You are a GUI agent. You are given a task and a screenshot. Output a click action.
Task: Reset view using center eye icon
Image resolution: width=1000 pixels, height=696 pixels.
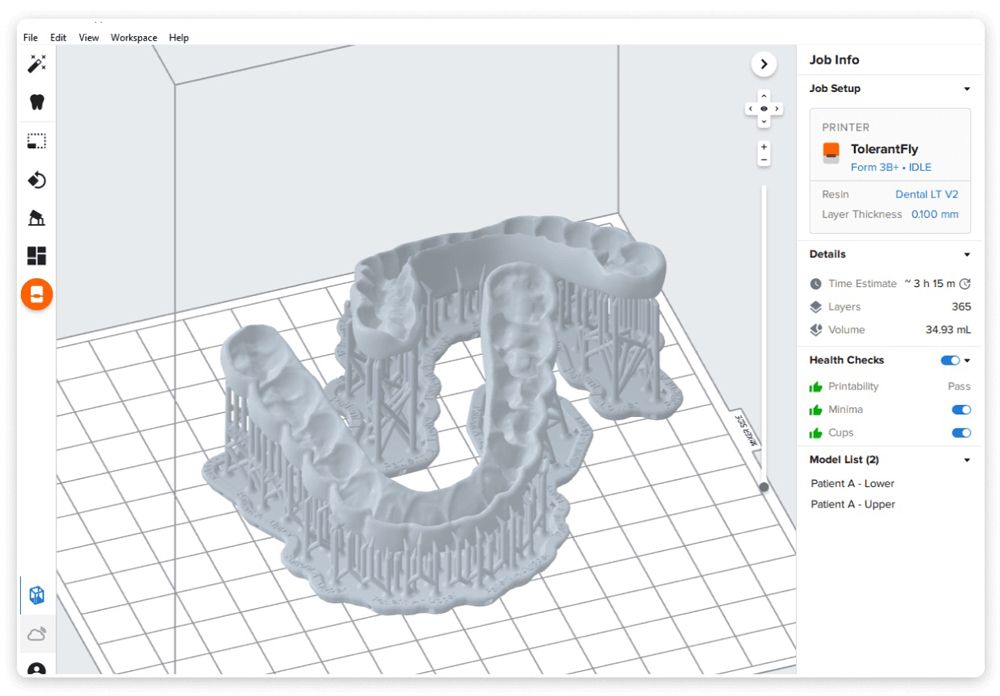tap(764, 109)
